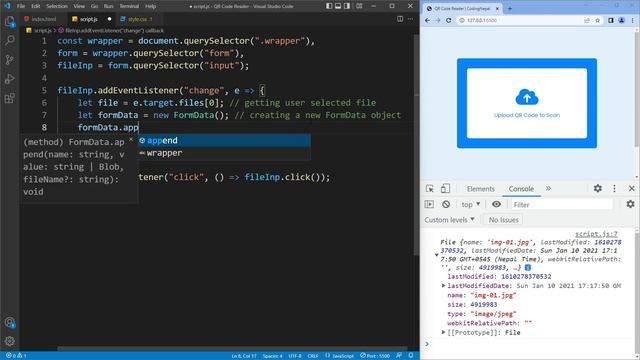Image resolution: width=640 pixels, height=360 pixels.
Task: Toggle the primary side bar layout icon
Action: pos(329,6)
